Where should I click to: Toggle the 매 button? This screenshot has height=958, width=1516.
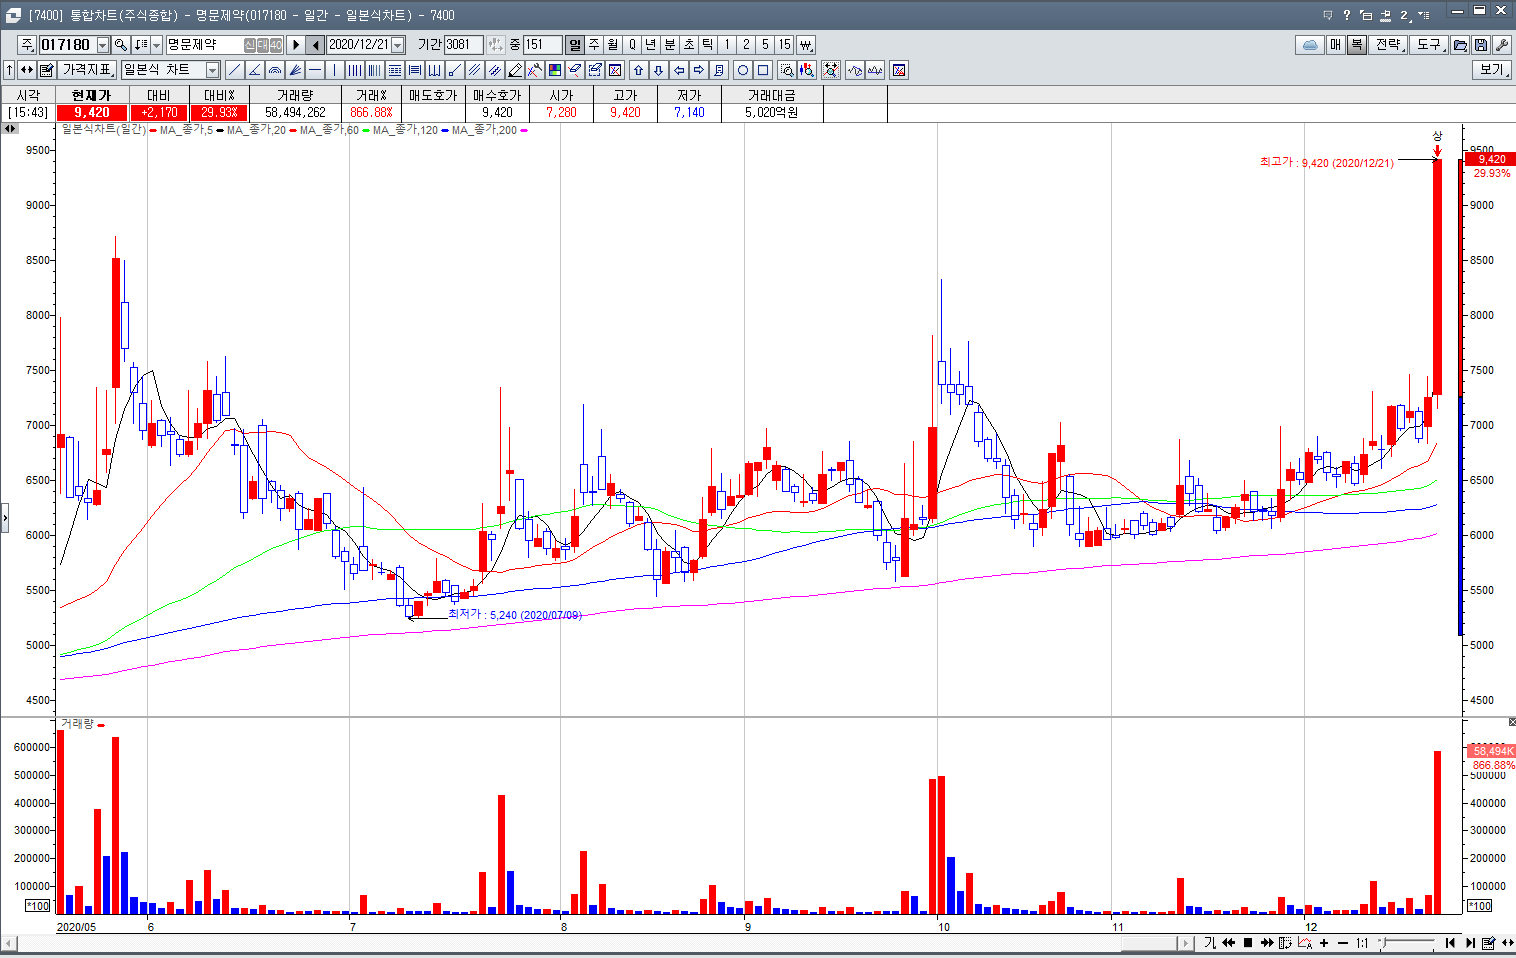click(1336, 45)
